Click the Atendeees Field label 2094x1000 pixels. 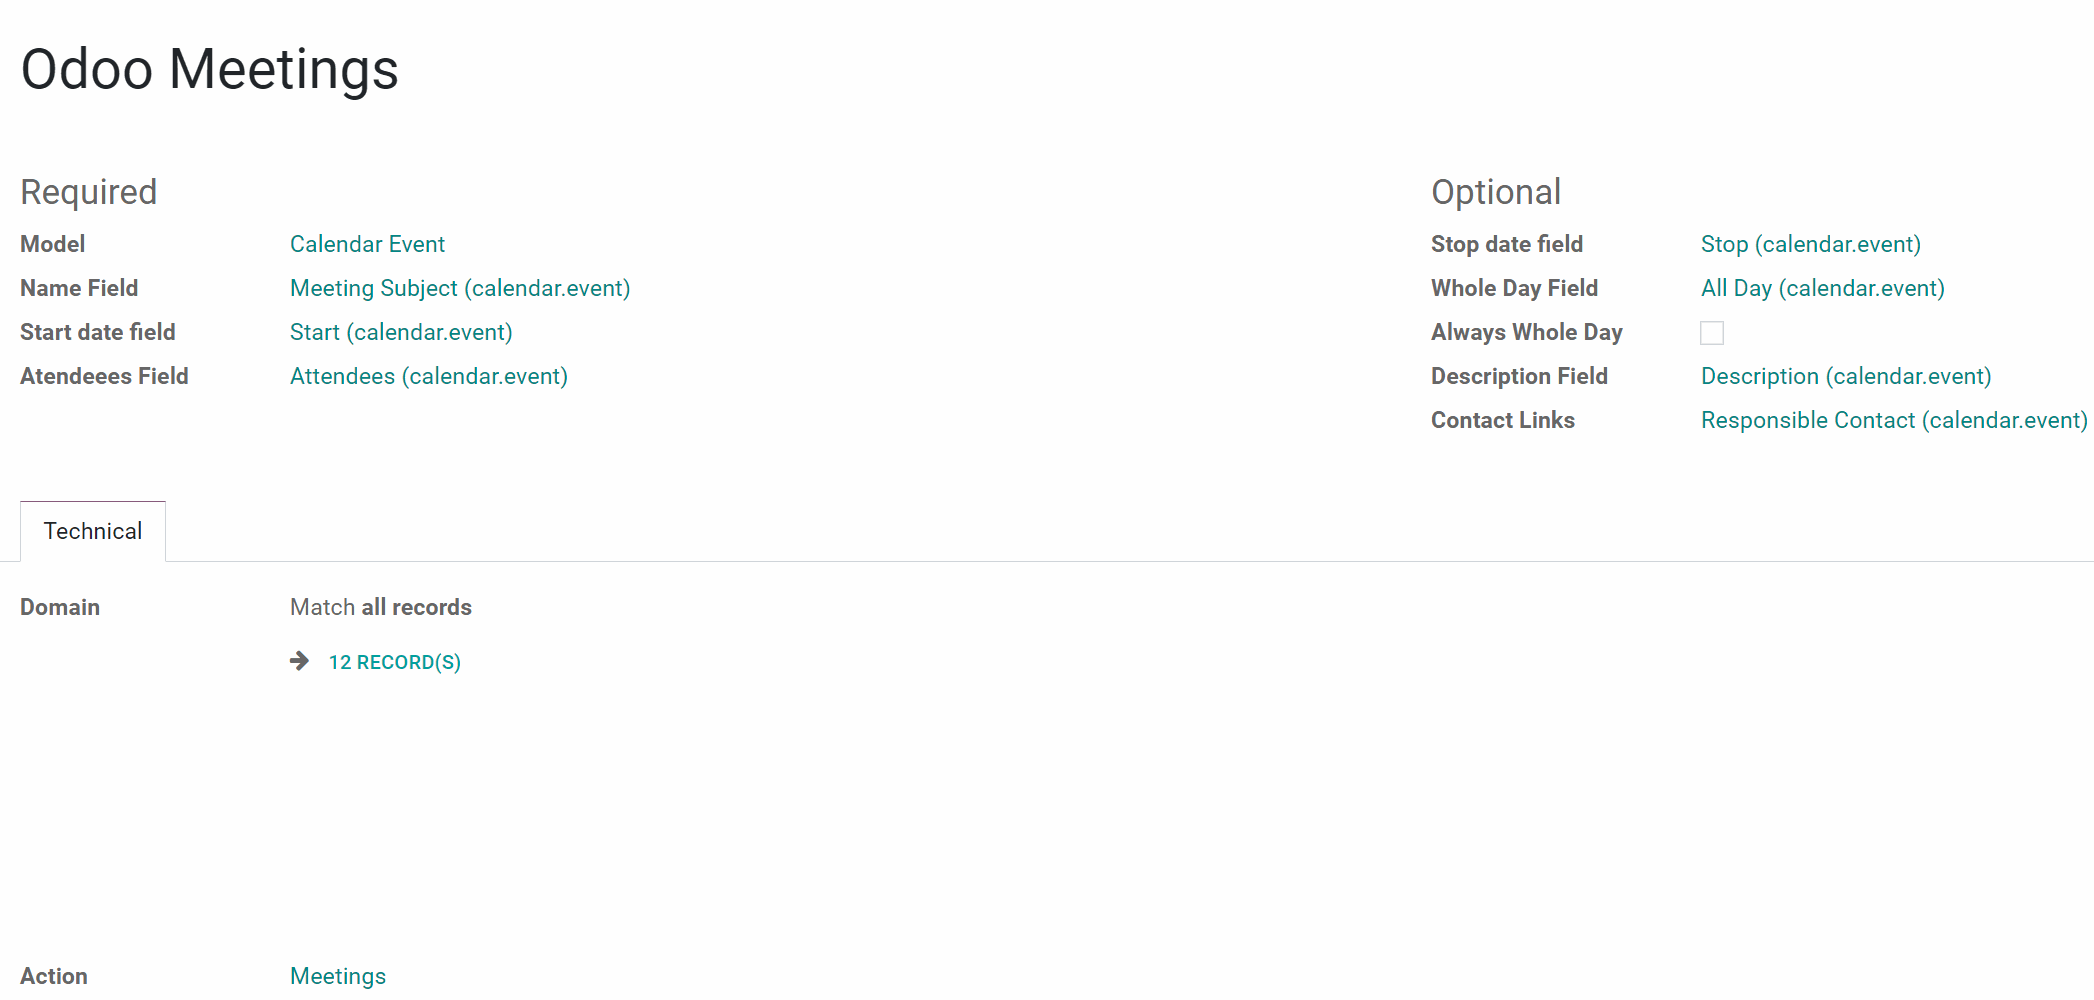[x=104, y=376]
